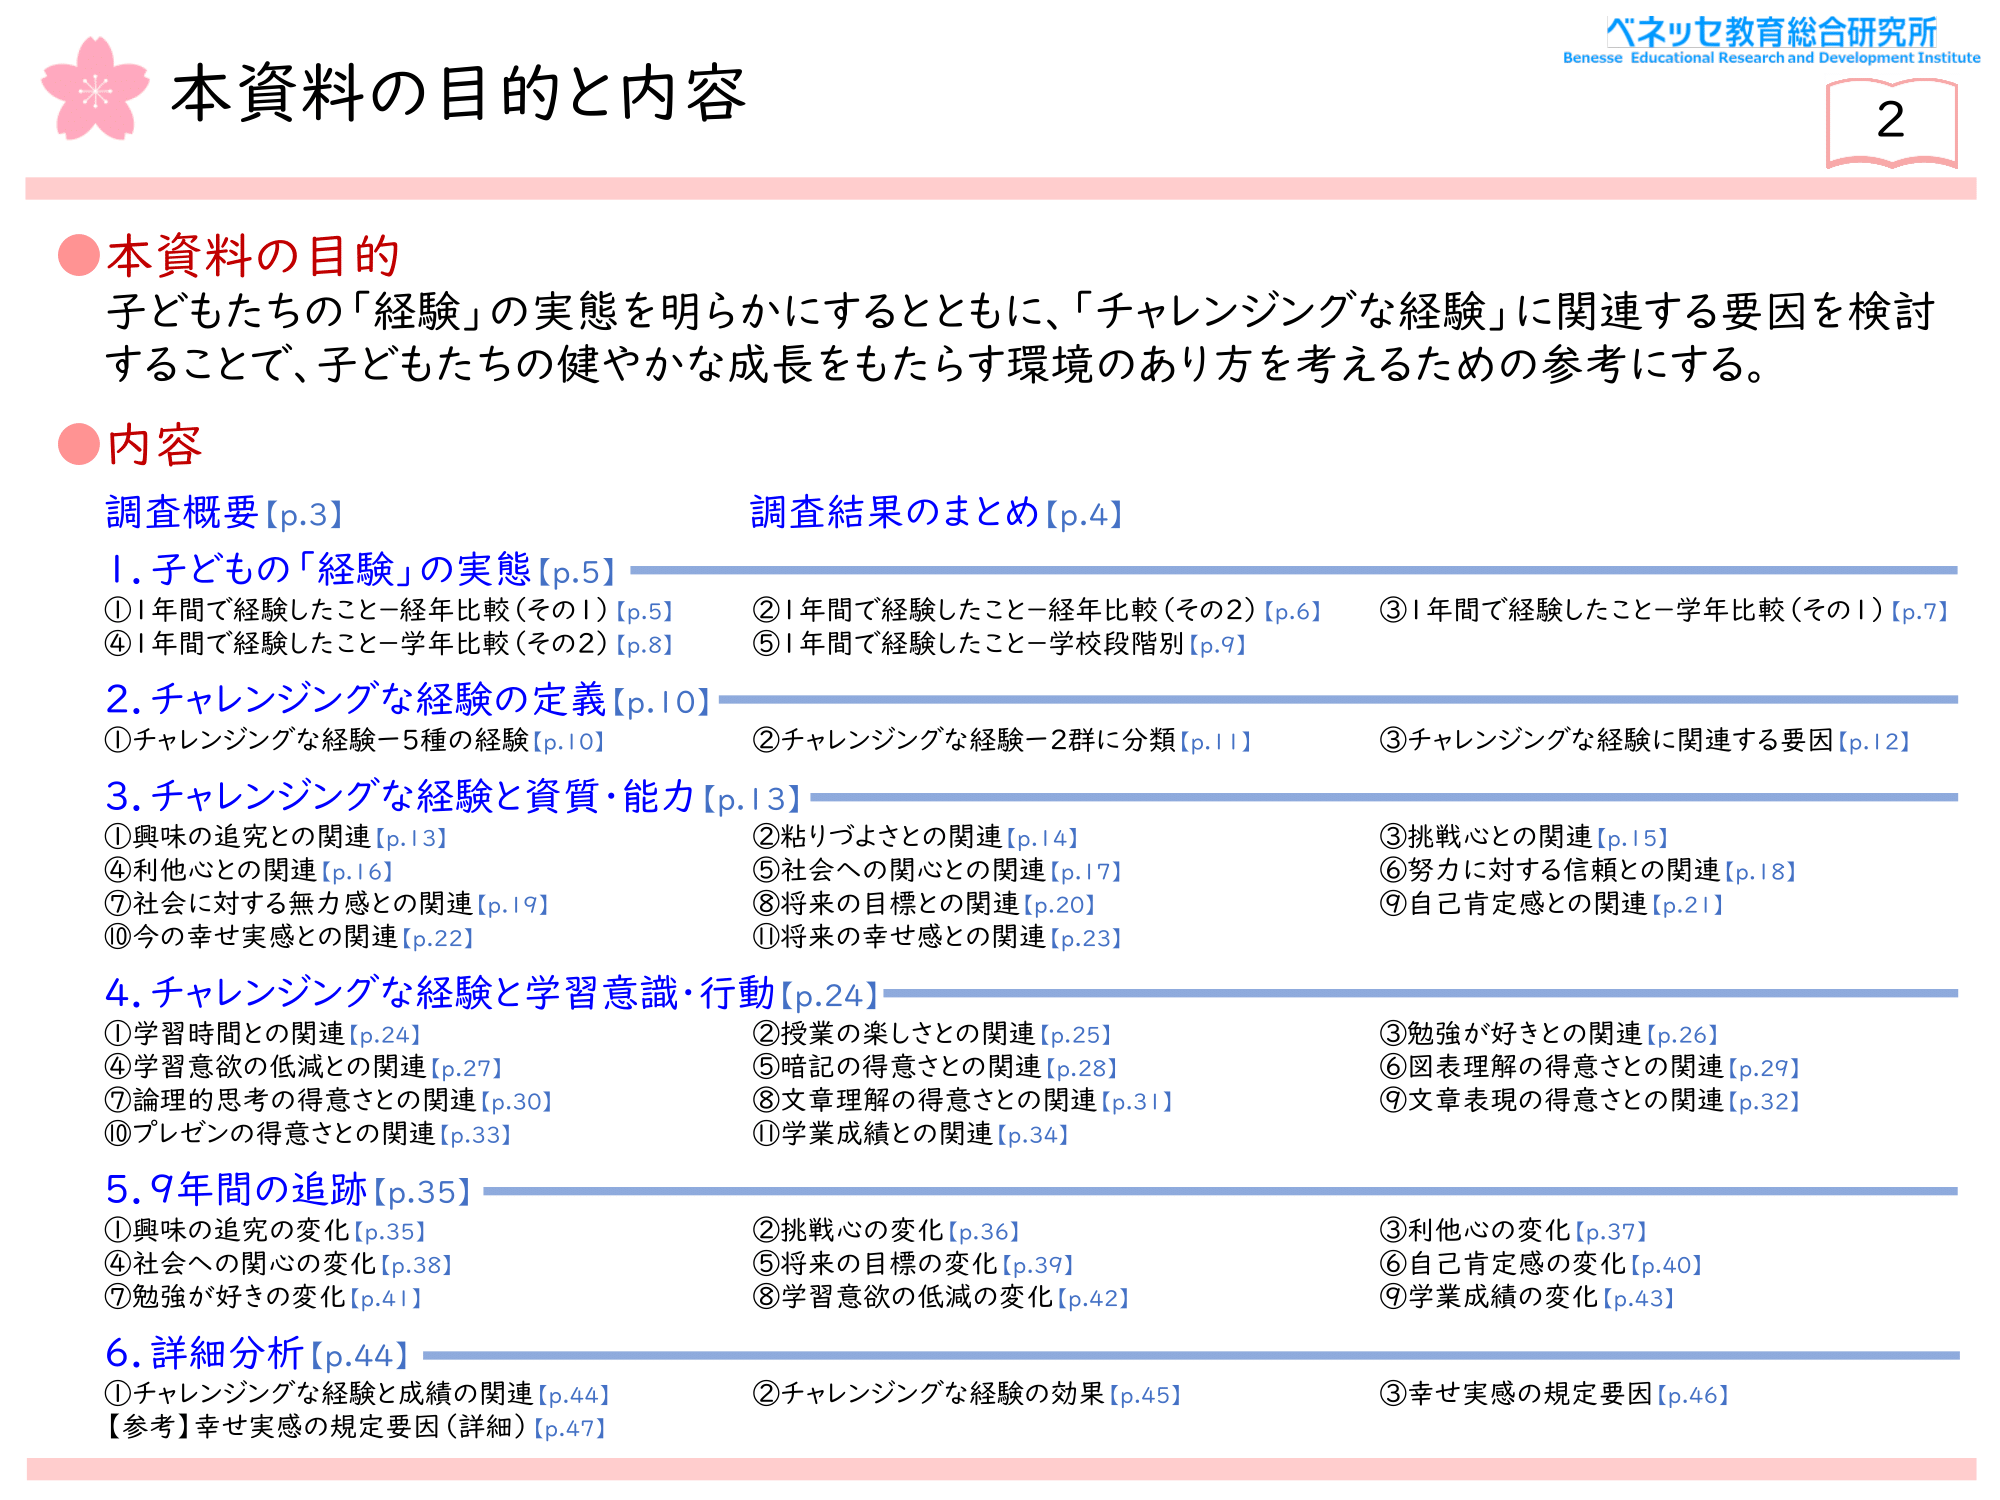The width and height of the screenshot is (2000, 1500).
Task: Open 調査概要 p.3 link
Action: pos(224,513)
